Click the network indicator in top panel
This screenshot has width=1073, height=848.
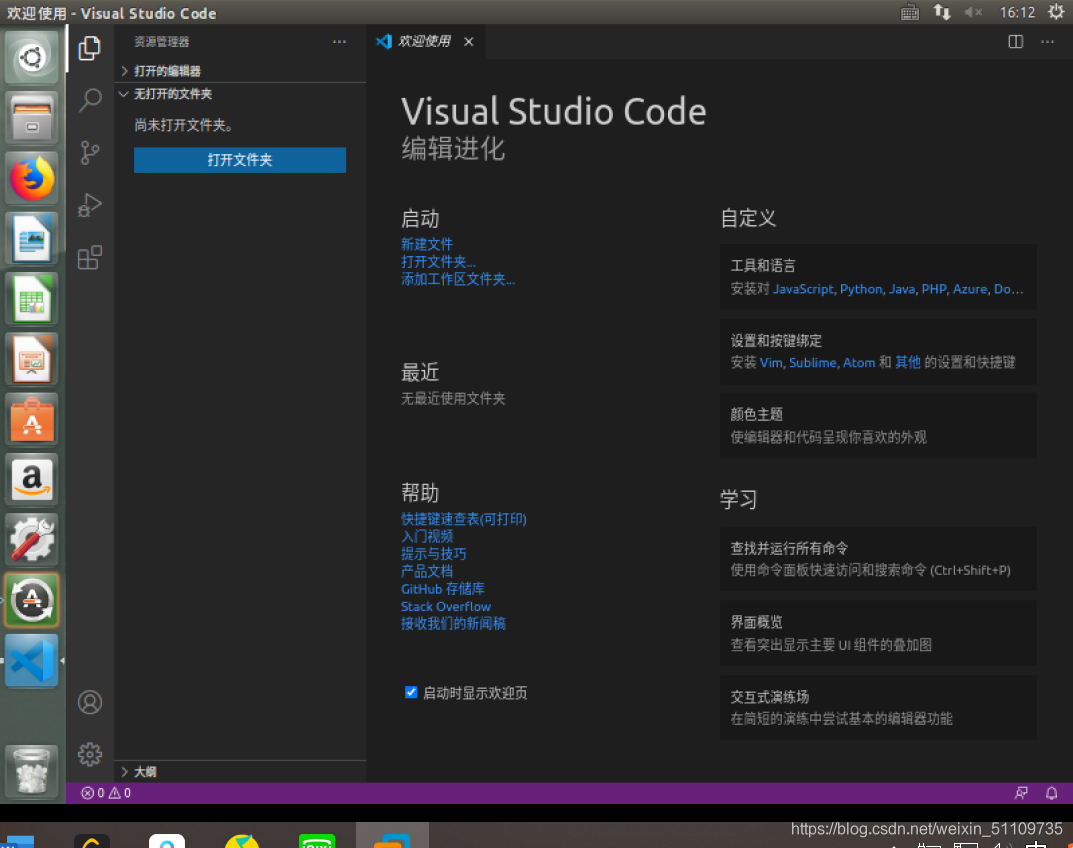point(942,12)
